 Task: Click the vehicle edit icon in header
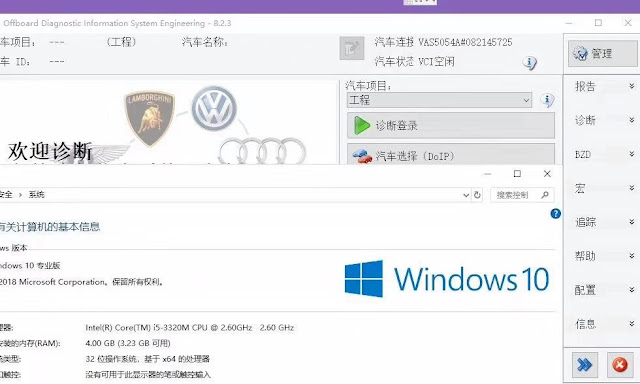click(351, 48)
